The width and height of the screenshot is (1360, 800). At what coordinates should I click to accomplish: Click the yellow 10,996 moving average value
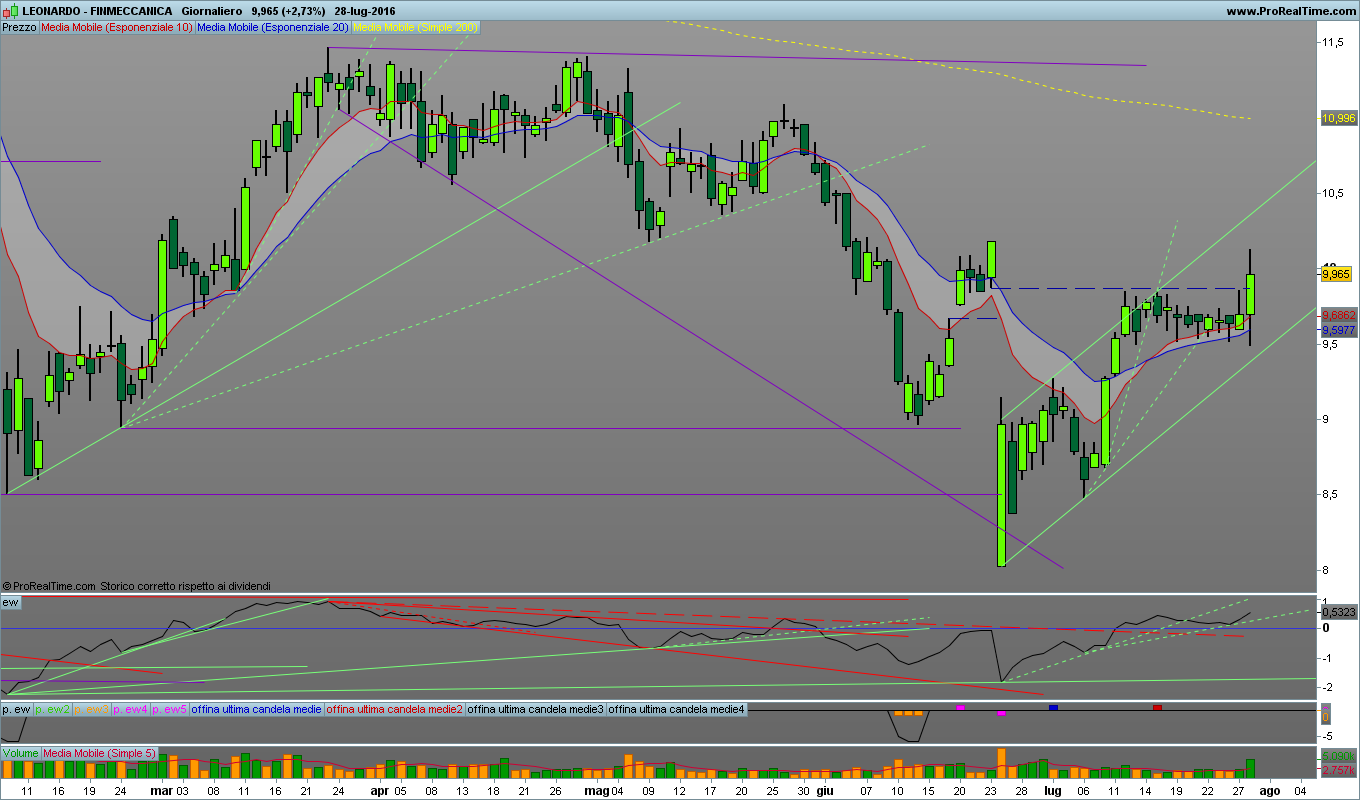[x=1338, y=118]
